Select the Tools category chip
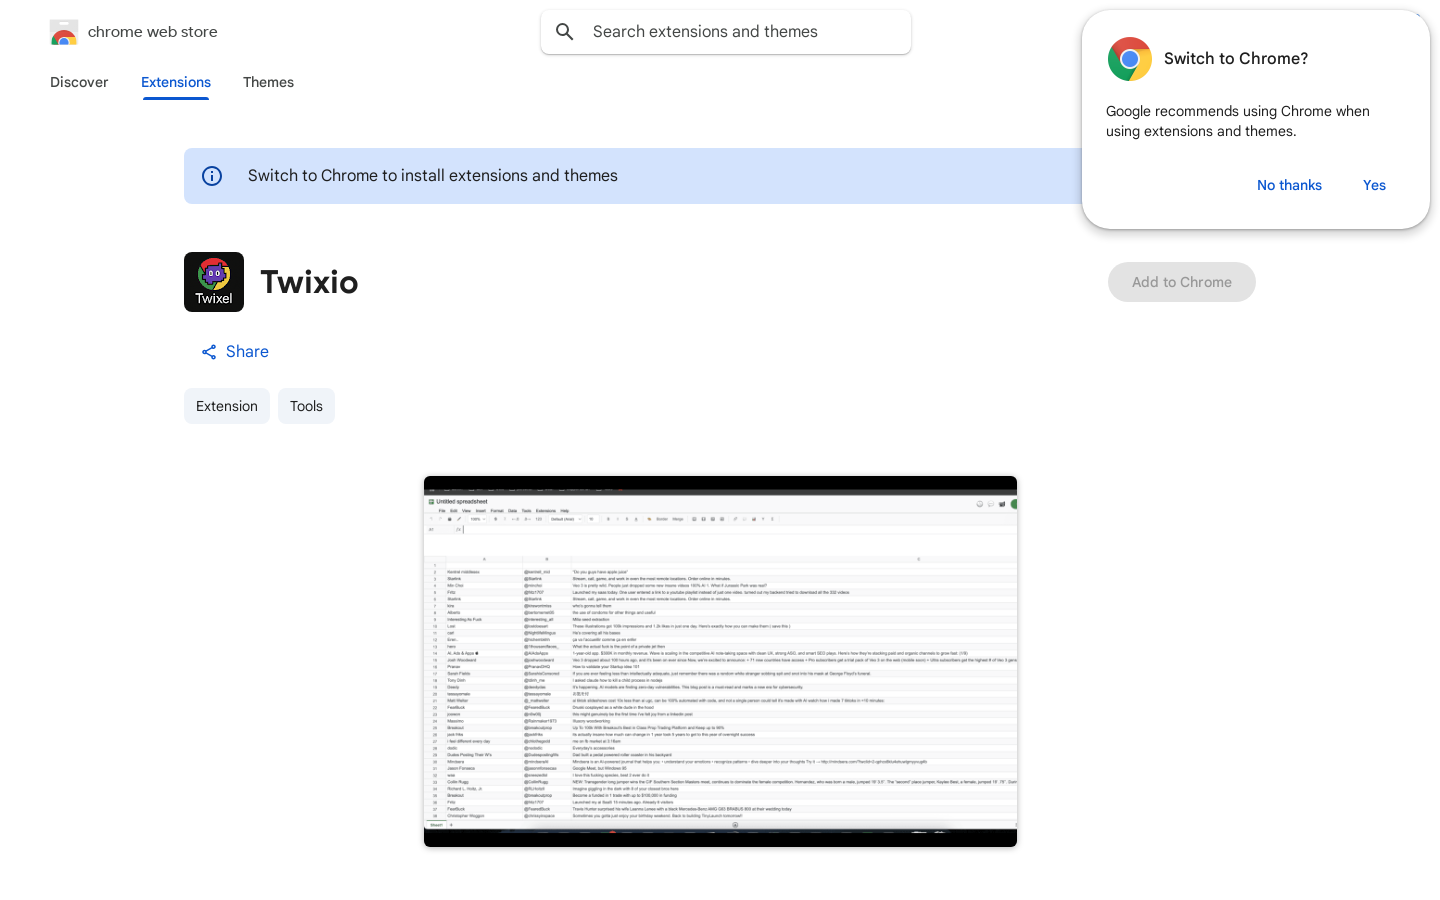 click(306, 406)
